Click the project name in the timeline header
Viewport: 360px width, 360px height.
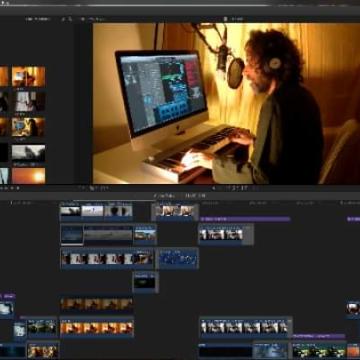click(x=164, y=196)
